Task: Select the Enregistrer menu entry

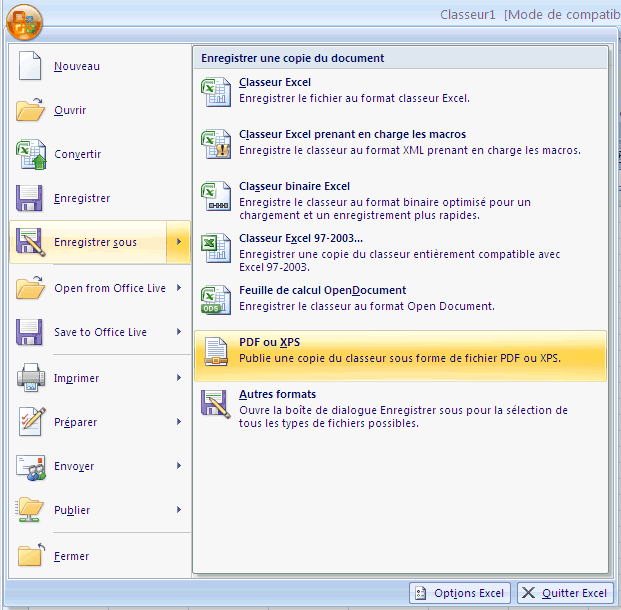Action: (x=100, y=198)
